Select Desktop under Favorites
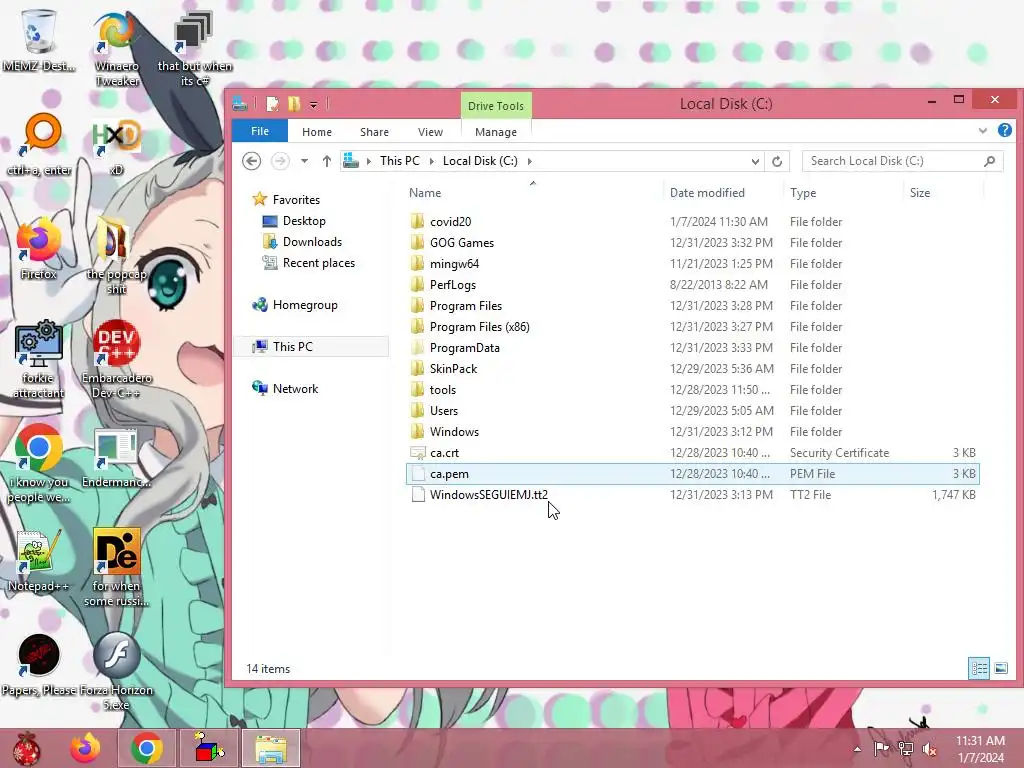This screenshot has width=1024, height=768. (304, 221)
